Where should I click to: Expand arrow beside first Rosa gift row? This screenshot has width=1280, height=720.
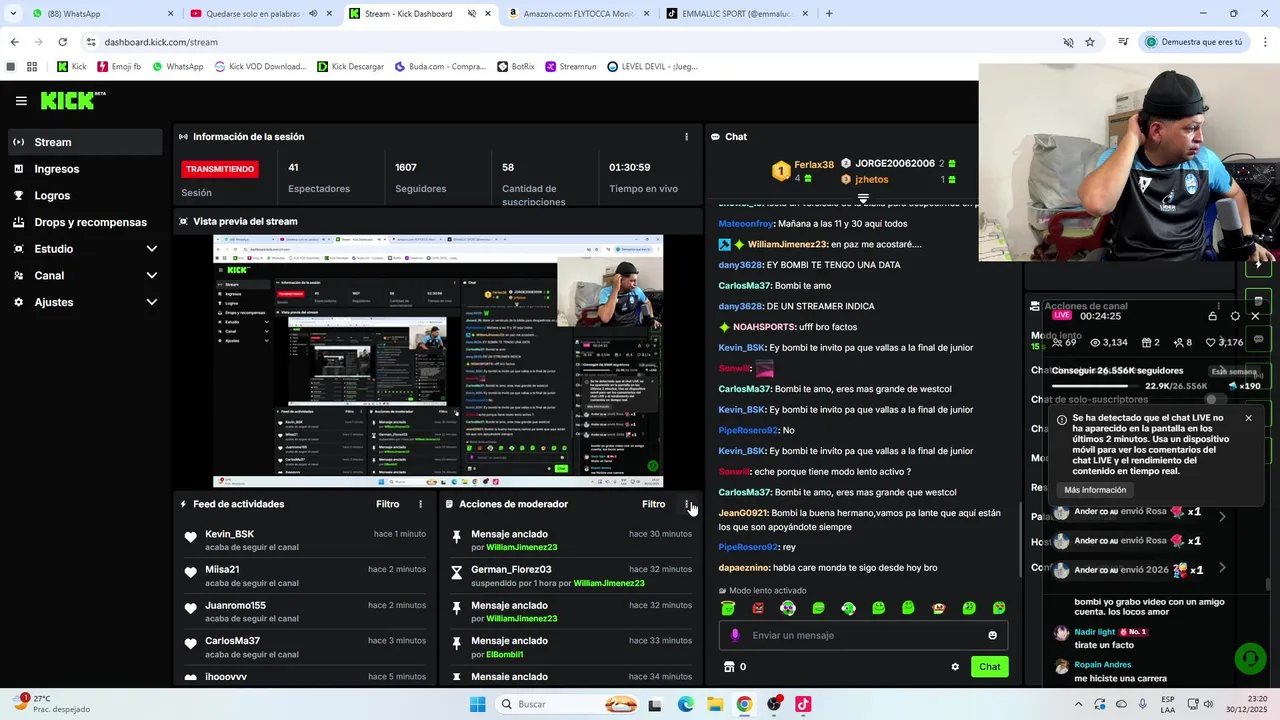click(x=1222, y=517)
